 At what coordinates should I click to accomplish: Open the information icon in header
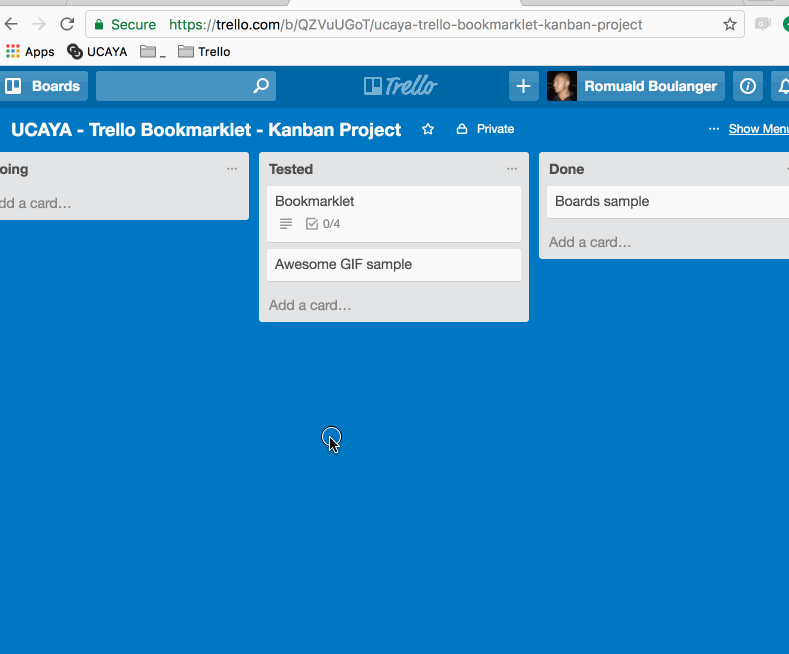(x=747, y=86)
